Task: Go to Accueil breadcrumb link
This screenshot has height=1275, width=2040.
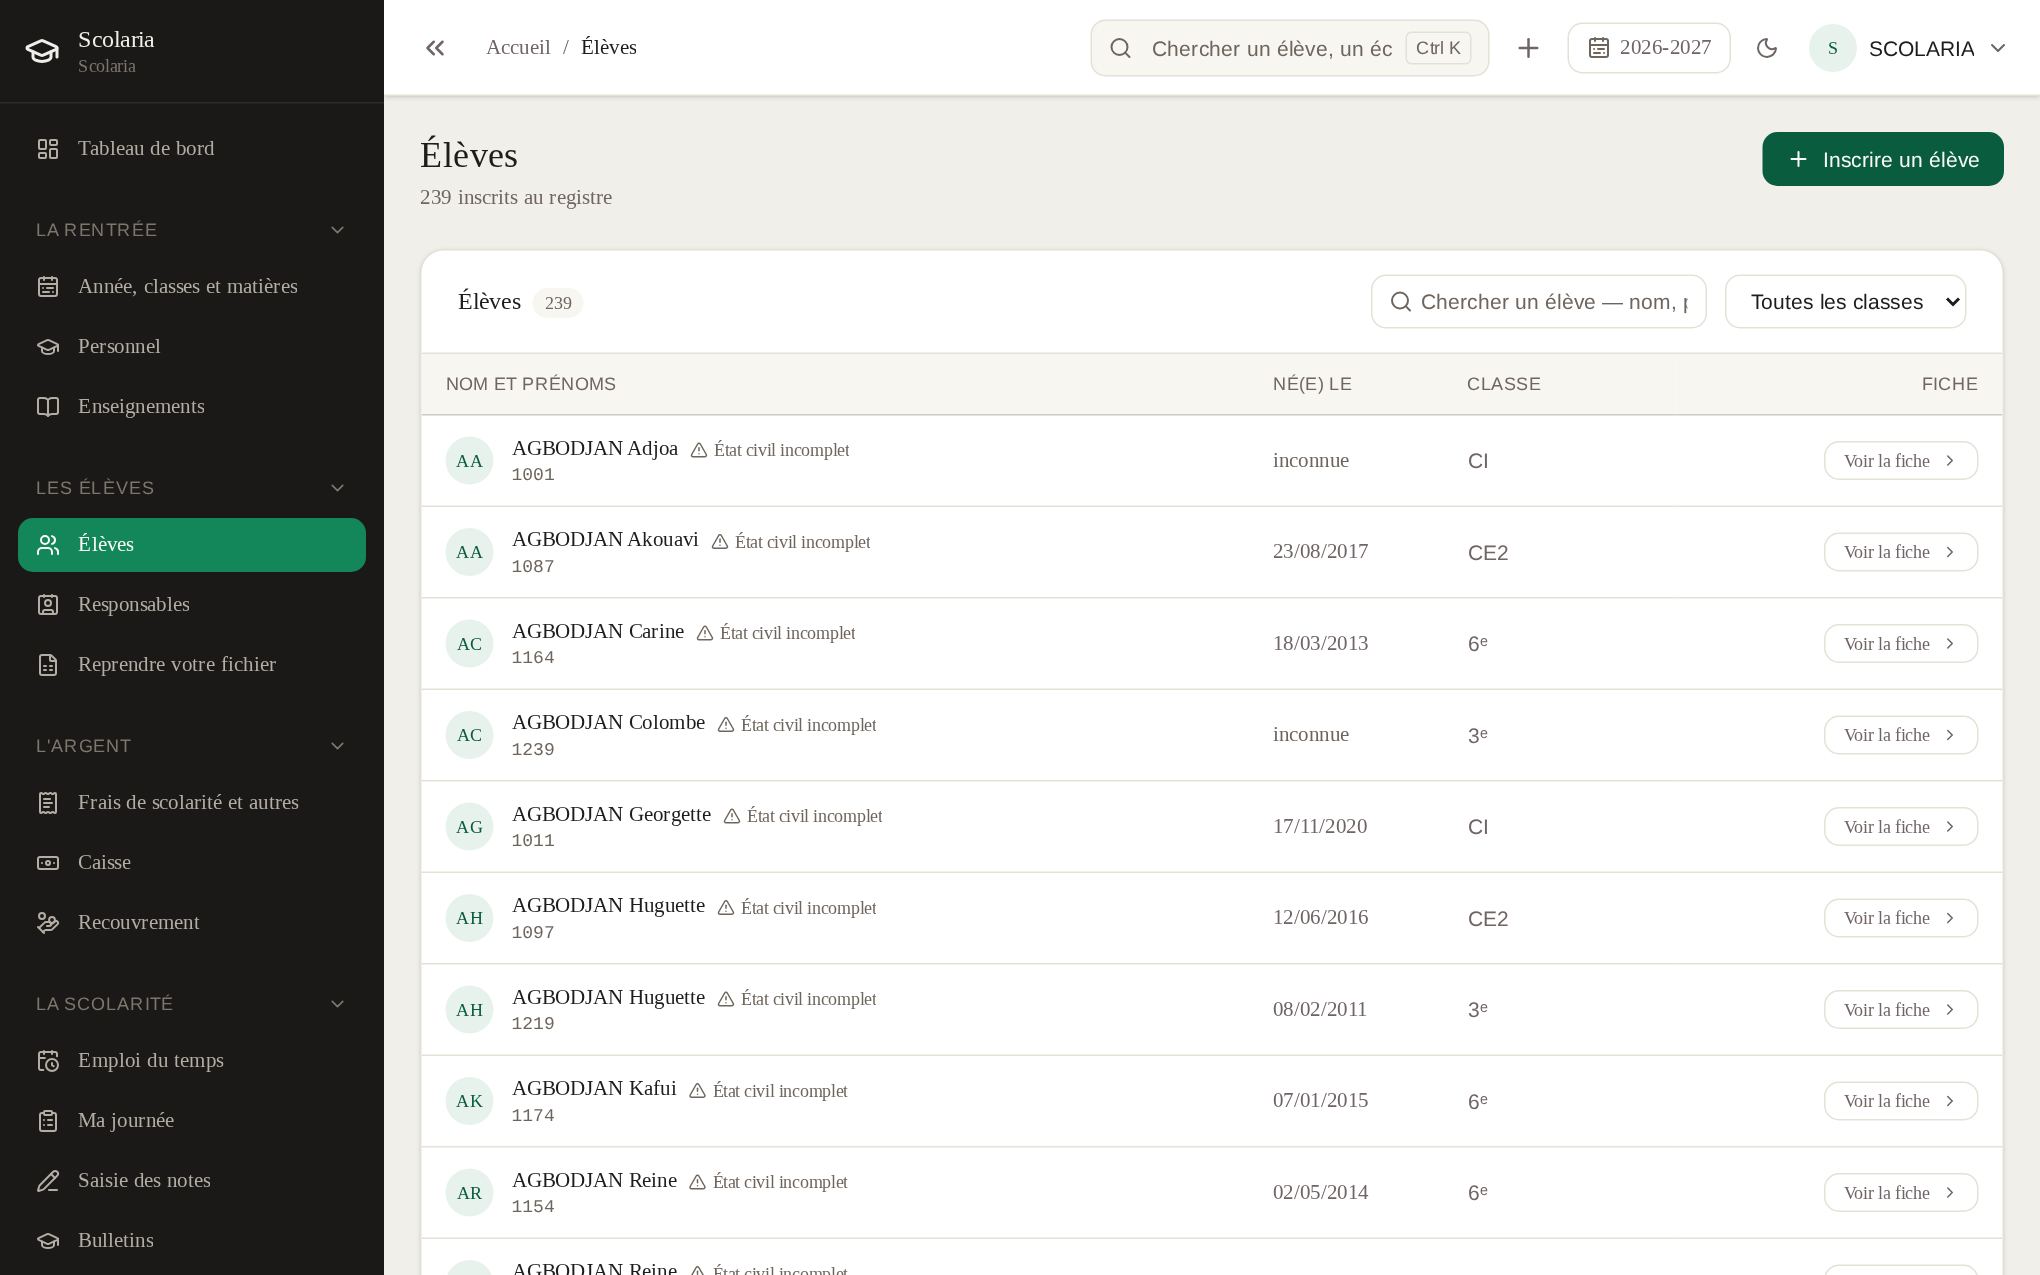Action: click(518, 47)
